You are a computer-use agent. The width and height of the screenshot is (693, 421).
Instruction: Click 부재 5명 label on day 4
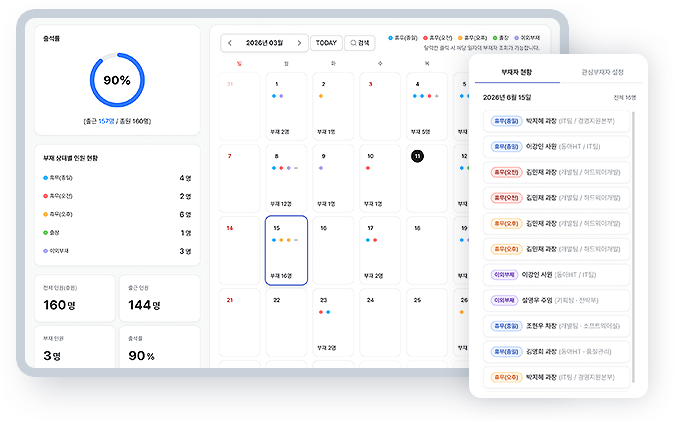pyautogui.click(x=420, y=132)
